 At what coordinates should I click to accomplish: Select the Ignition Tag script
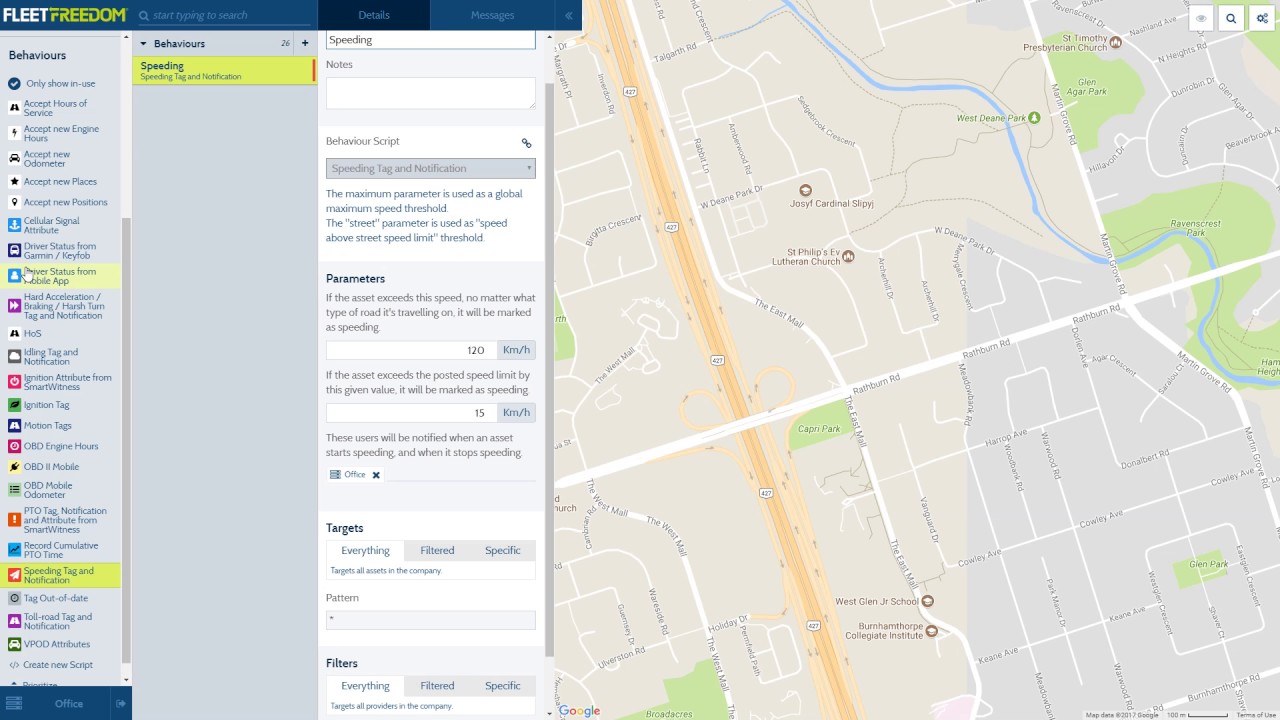60,405
